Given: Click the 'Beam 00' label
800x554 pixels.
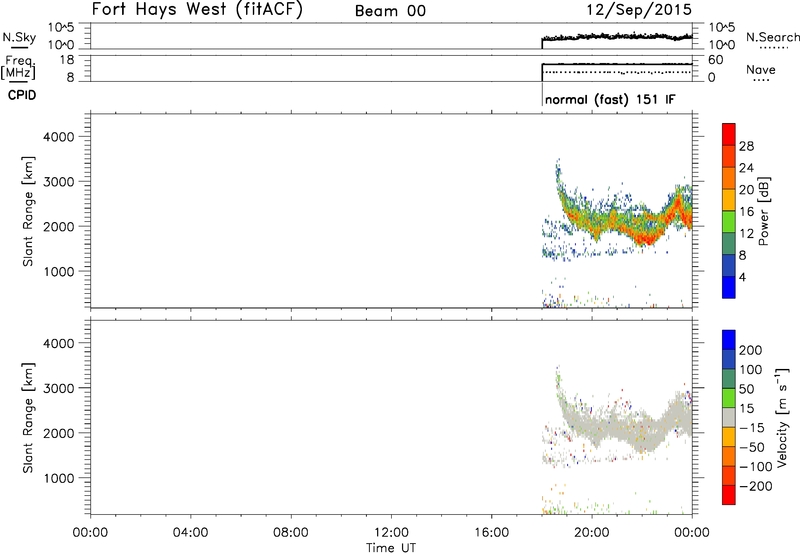Looking at the screenshot, I should tap(390, 11).
